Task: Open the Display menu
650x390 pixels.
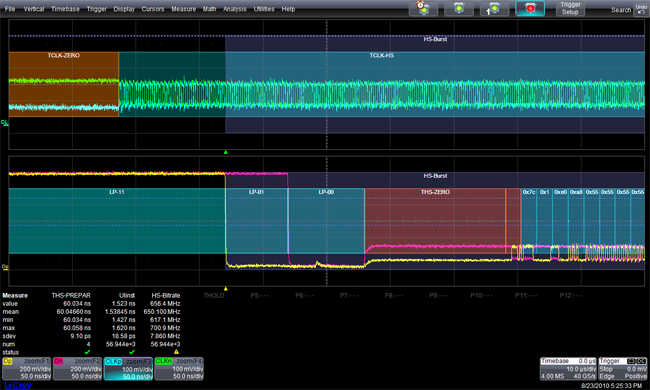Action: (124, 9)
